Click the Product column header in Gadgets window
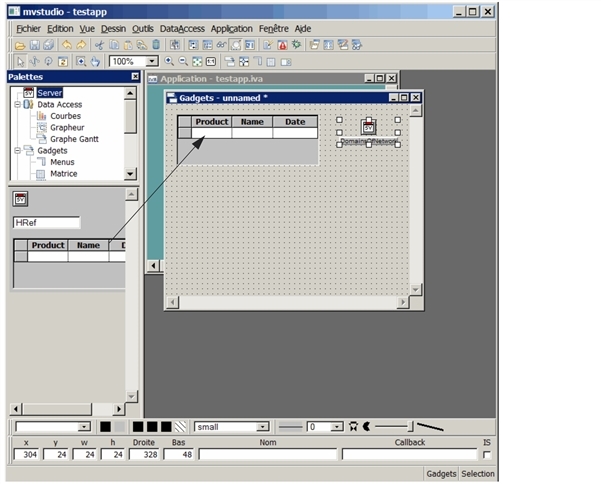The image size is (601, 484). coord(212,121)
